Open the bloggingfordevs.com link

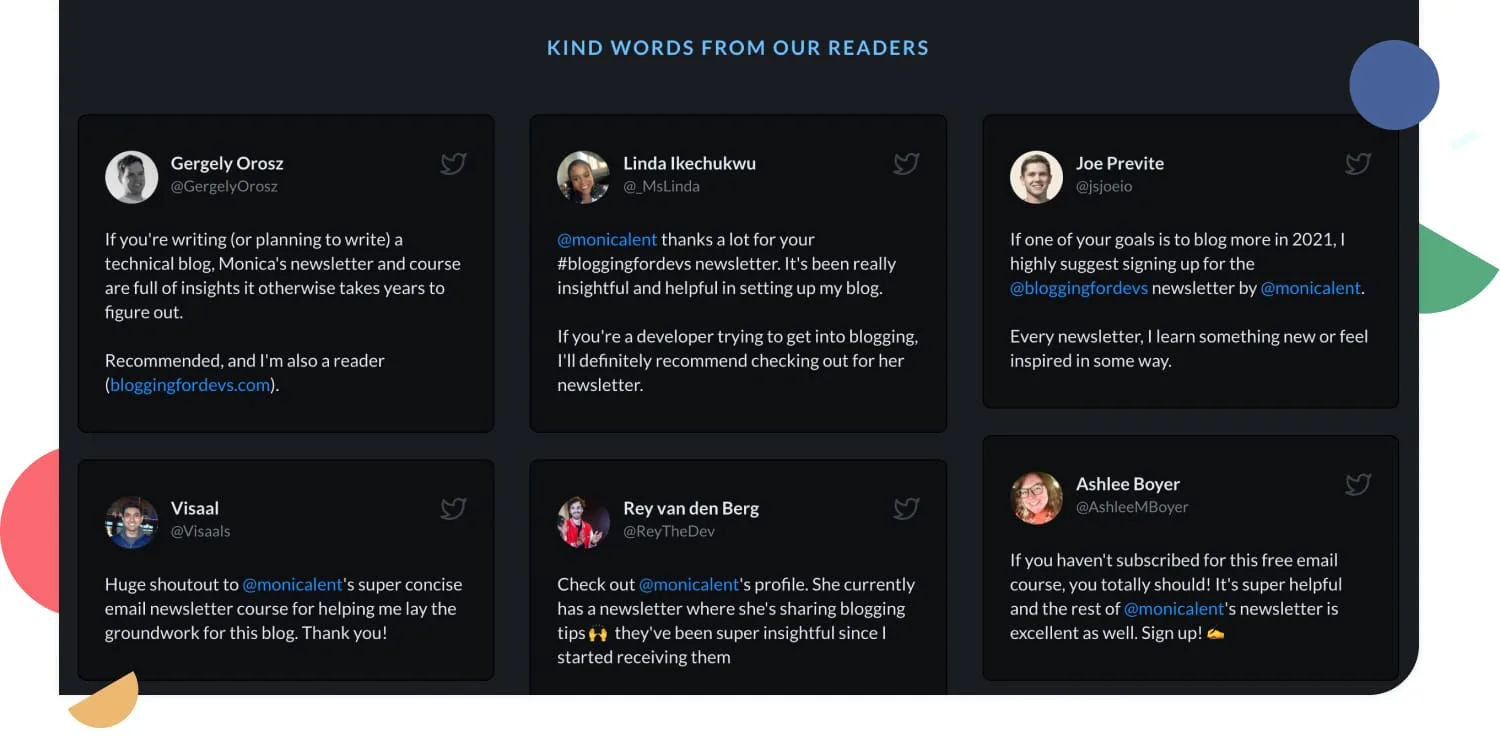(x=188, y=384)
